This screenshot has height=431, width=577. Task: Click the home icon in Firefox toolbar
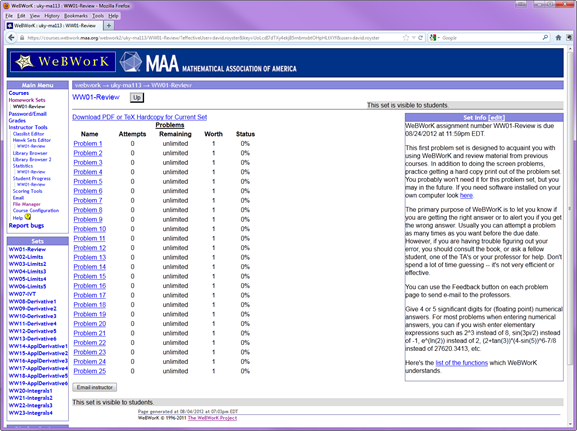pyautogui.click(x=558, y=38)
